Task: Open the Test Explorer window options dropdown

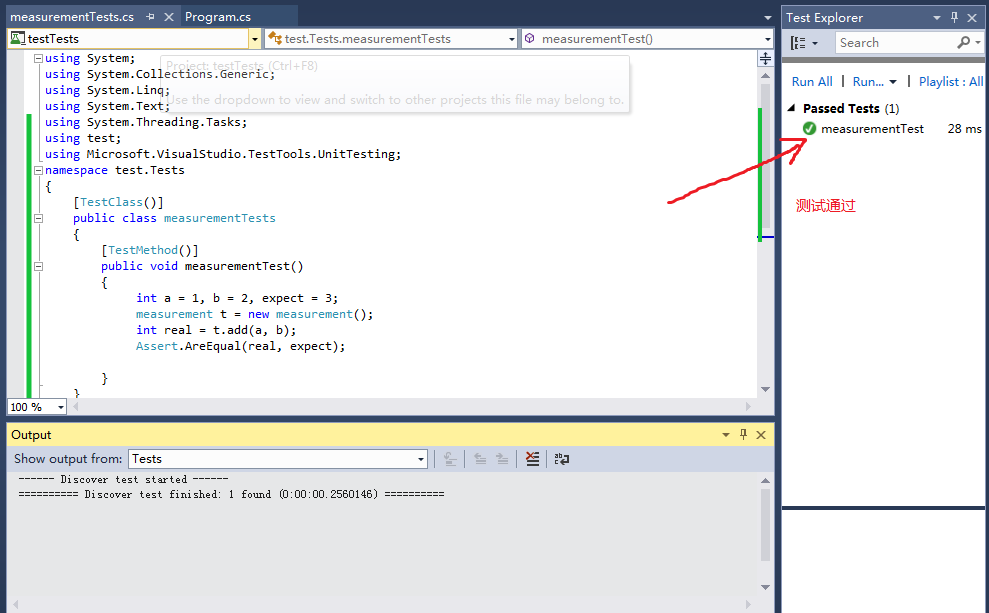Action: tap(937, 18)
